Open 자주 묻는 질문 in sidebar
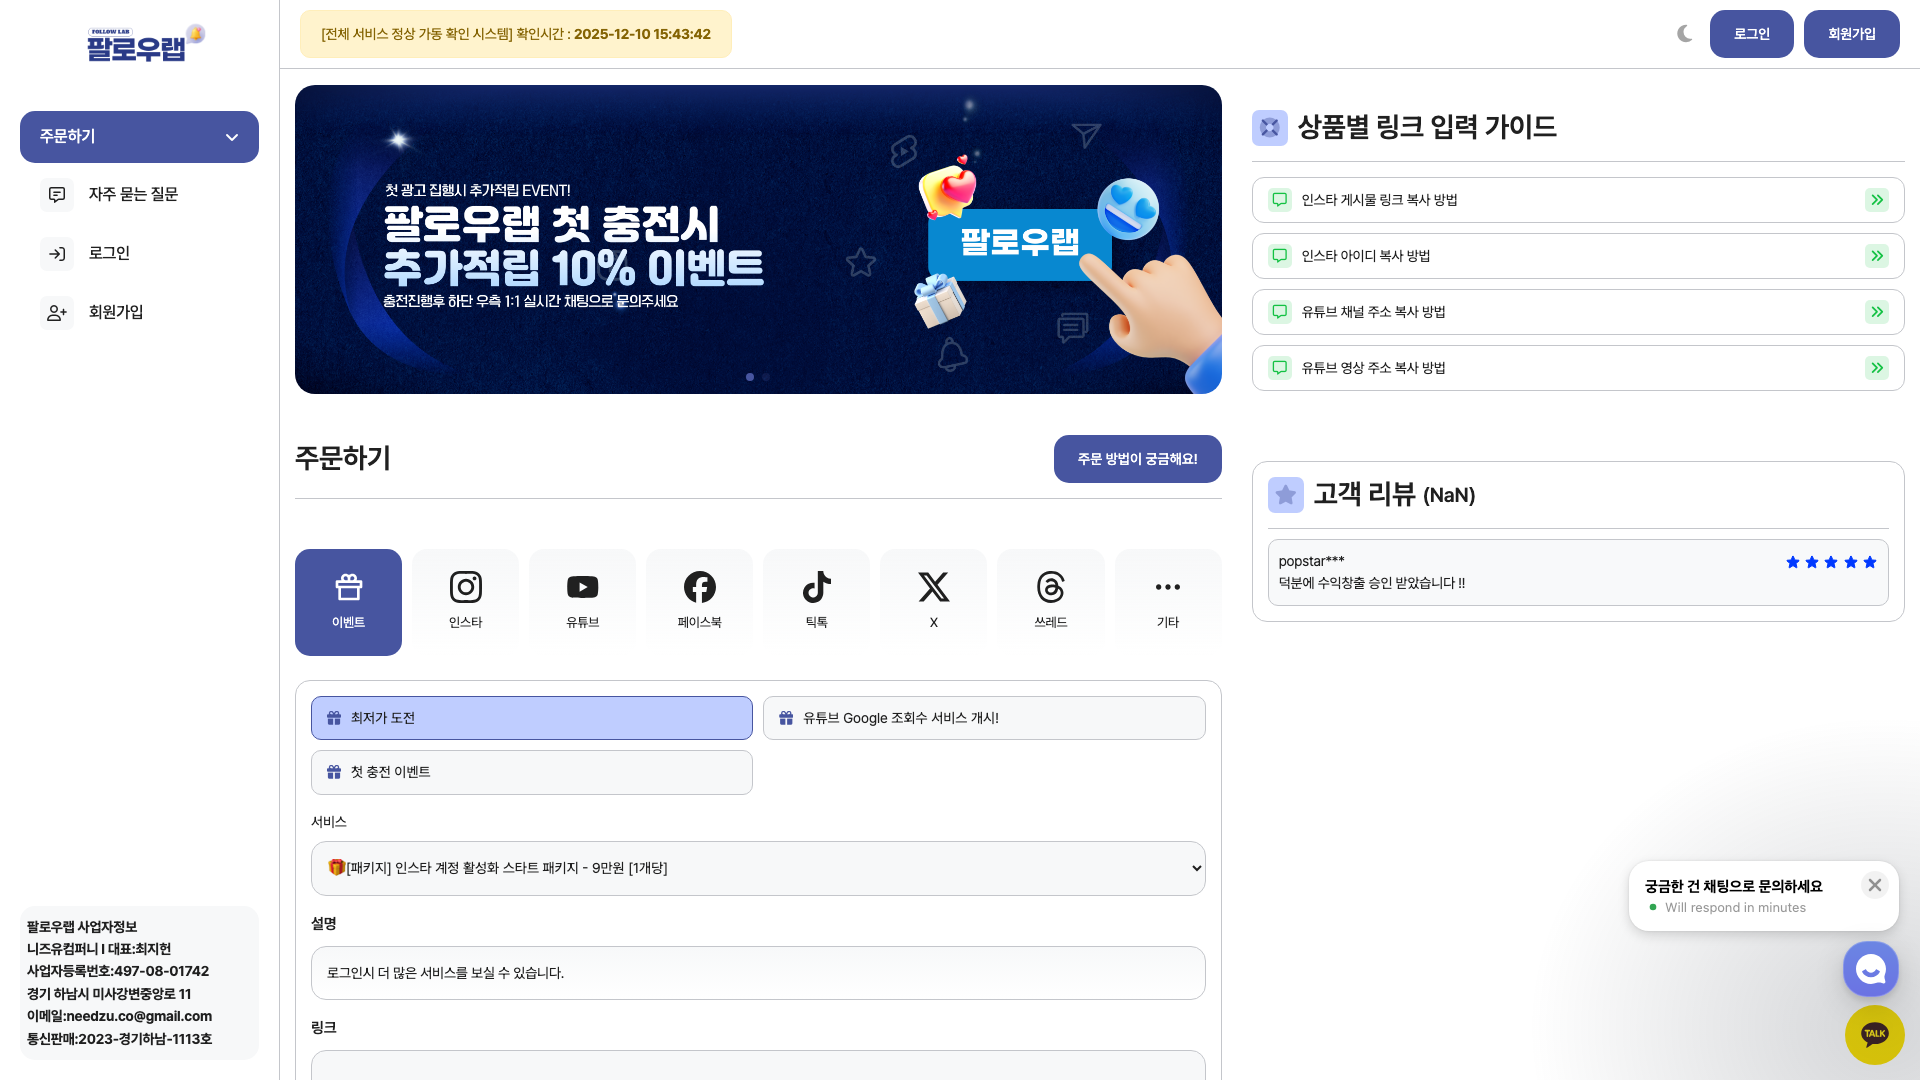 tap(133, 194)
